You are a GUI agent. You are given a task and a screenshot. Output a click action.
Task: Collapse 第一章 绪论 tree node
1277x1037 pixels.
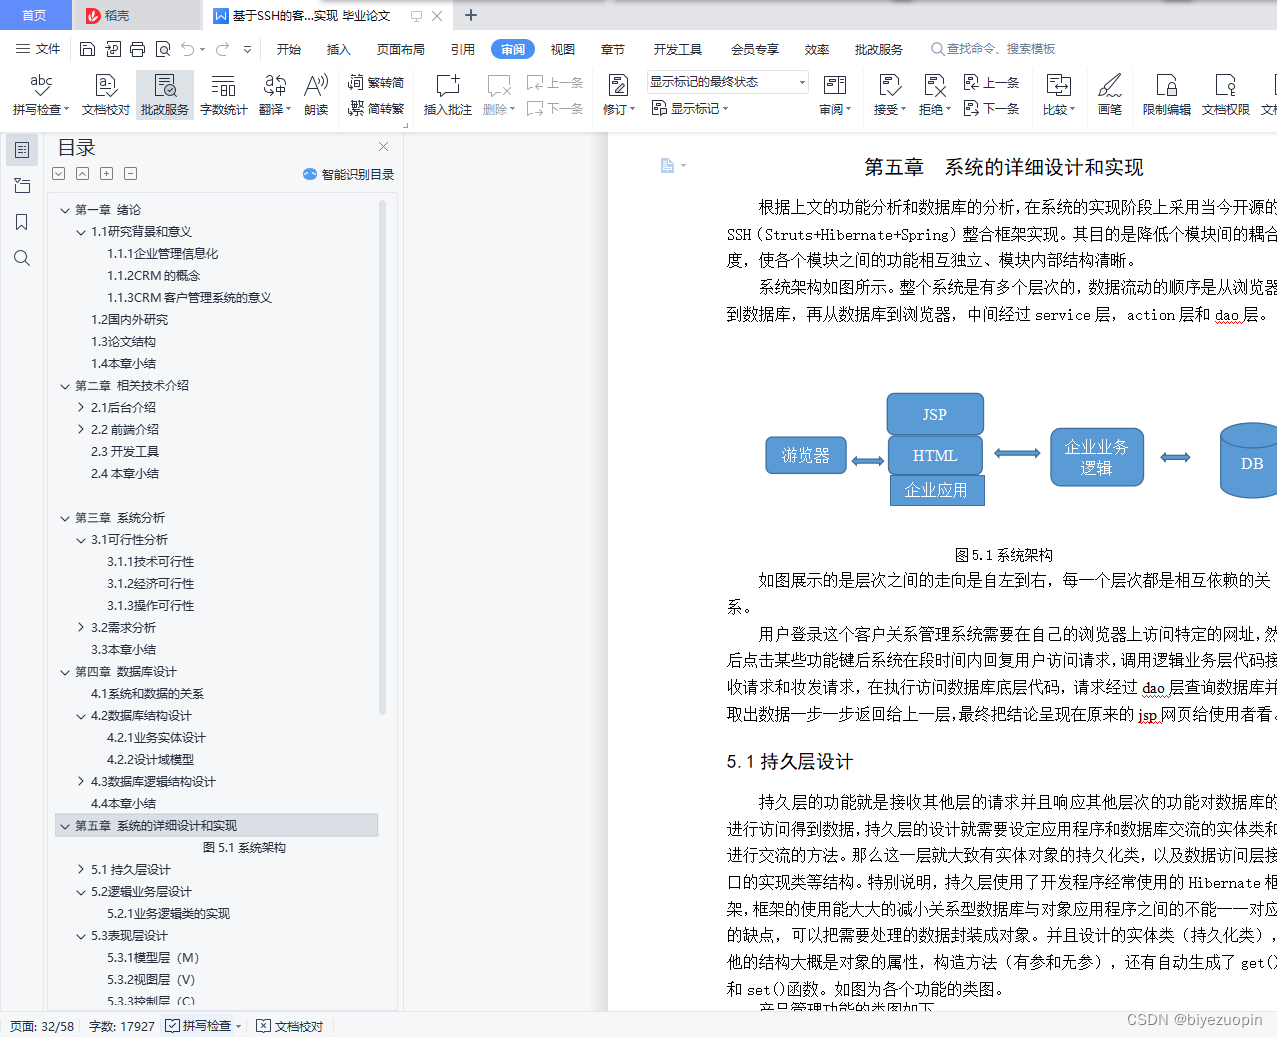(65, 210)
